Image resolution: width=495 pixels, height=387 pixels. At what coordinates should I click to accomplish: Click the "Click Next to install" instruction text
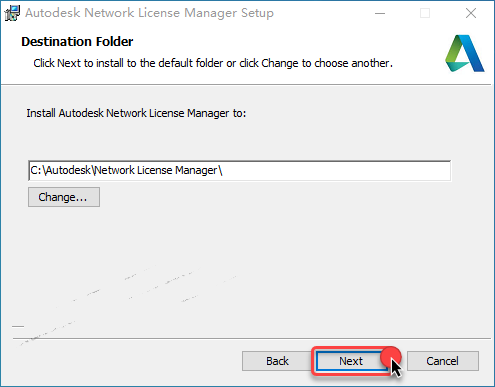tap(213, 63)
